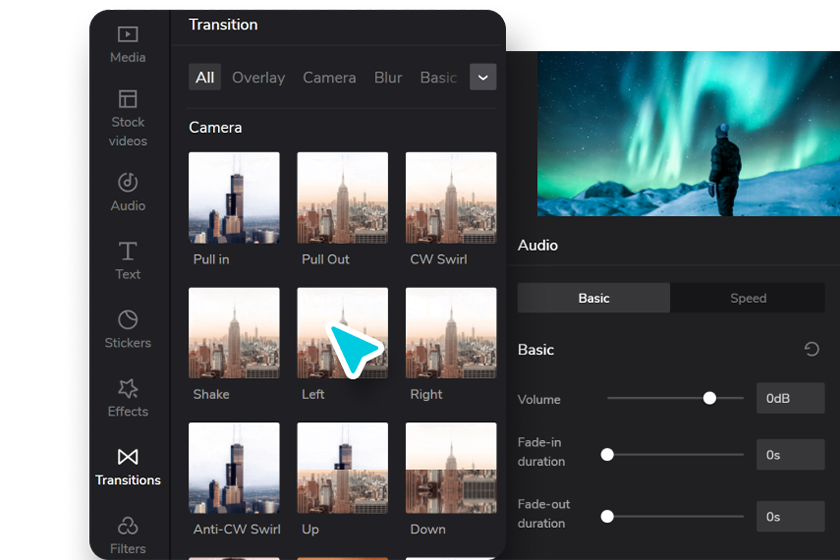Viewport: 840px width, 560px height.
Task: Click the Volume slider handle
Action: (x=709, y=398)
